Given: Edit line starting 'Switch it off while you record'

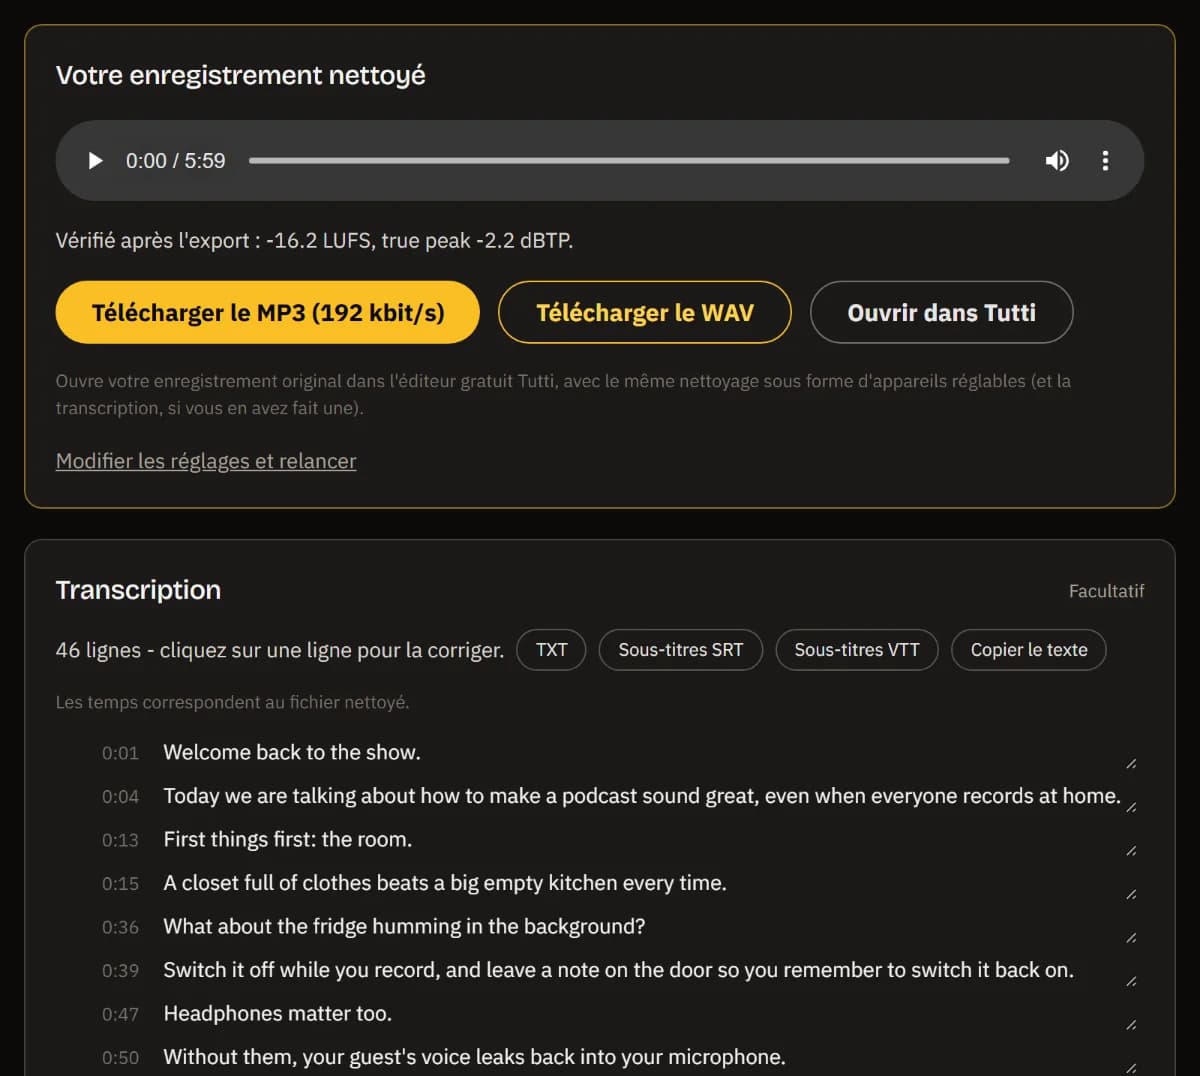Looking at the screenshot, I should pyautogui.click(x=649, y=970).
